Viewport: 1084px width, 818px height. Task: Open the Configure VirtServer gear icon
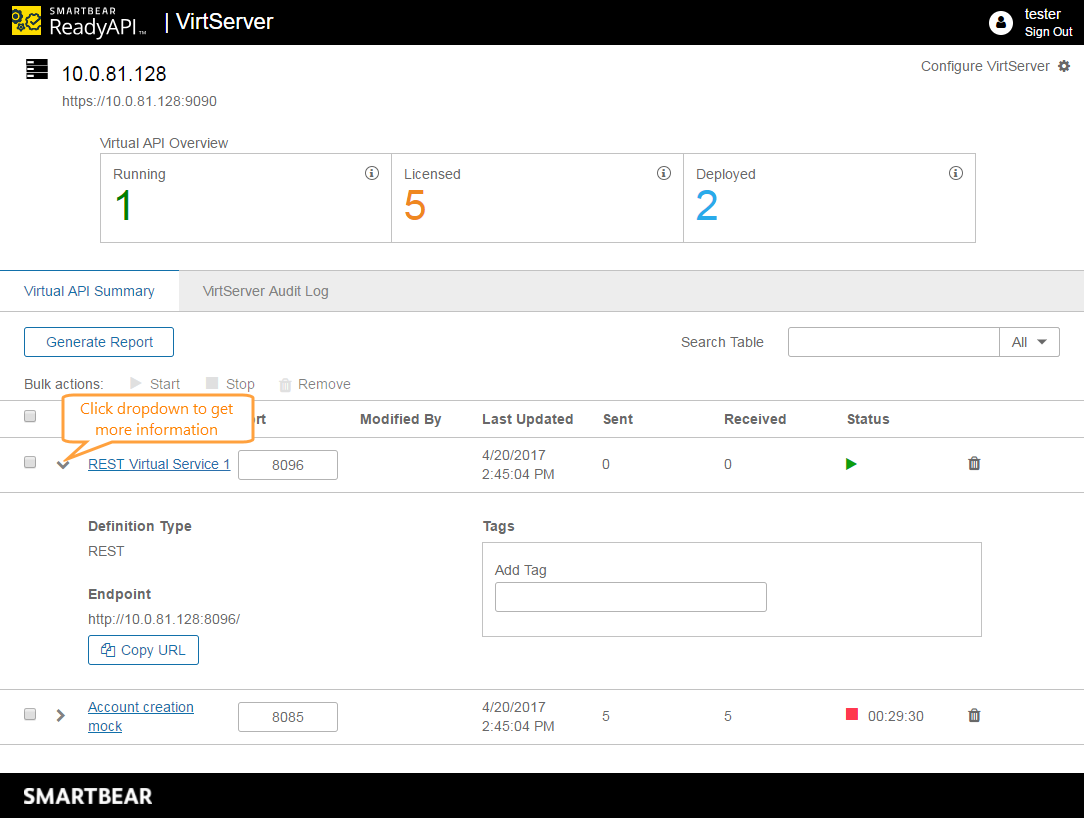(x=1064, y=66)
